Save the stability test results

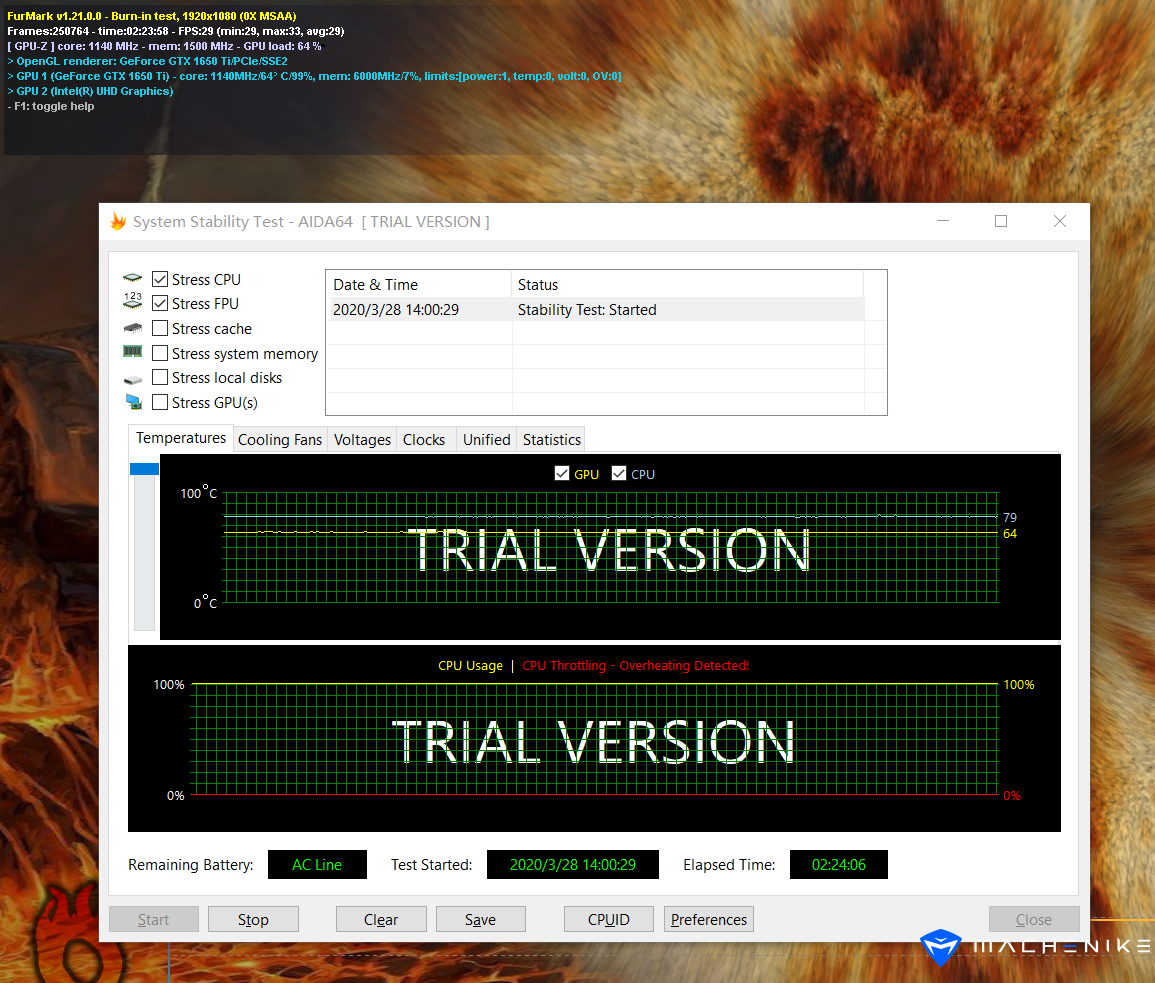pos(480,919)
